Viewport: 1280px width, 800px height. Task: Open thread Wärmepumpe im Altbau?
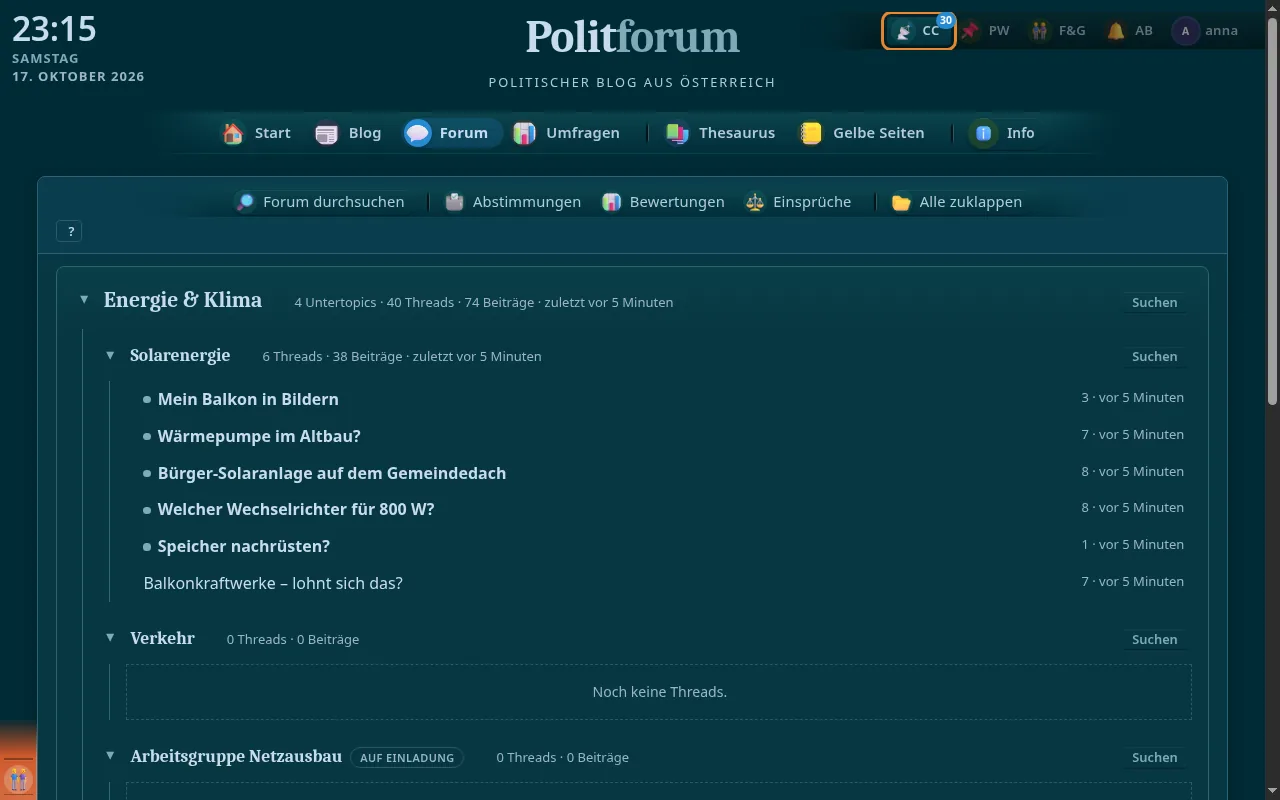tap(259, 436)
